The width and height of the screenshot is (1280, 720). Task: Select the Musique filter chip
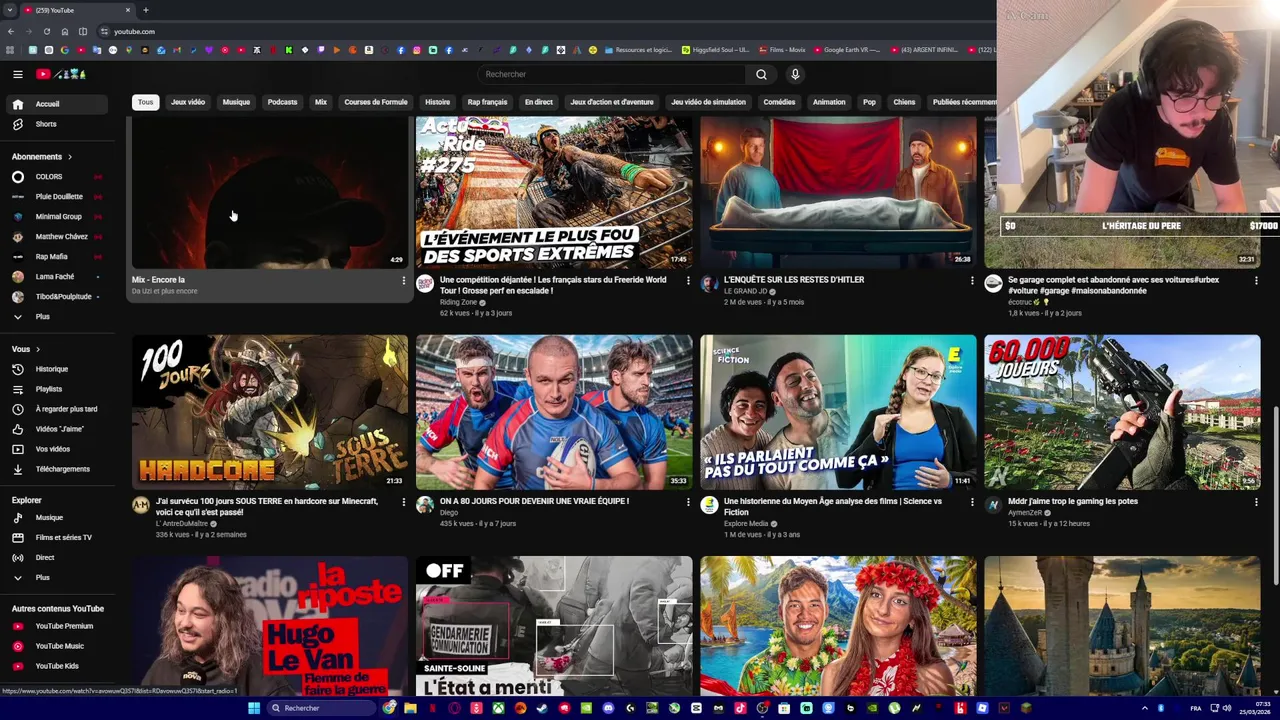point(236,102)
